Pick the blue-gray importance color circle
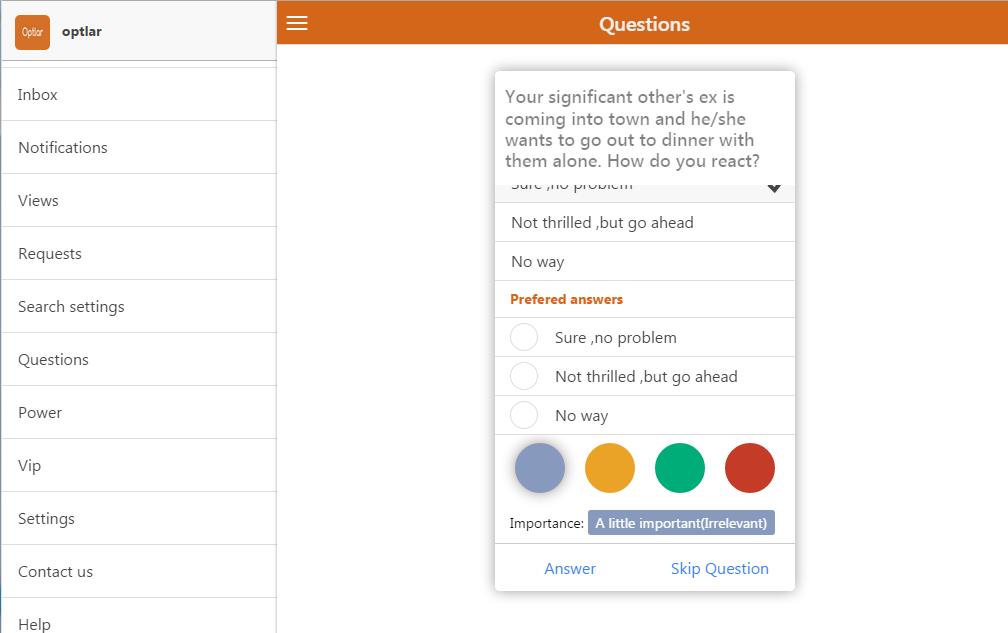Viewport: 1008px width, 633px height. tap(540, 468)
